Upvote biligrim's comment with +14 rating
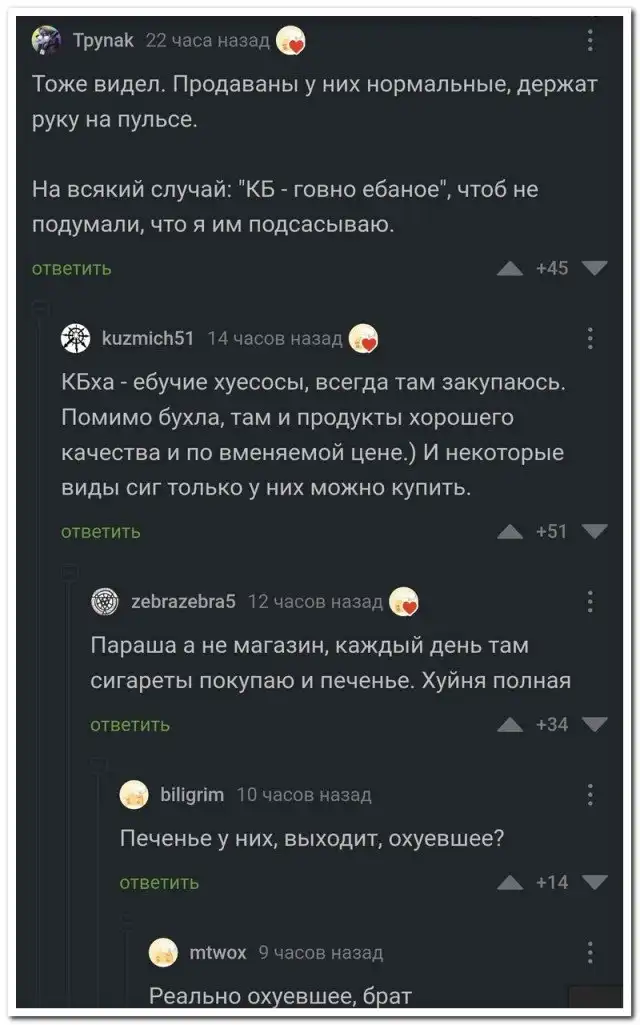The height and width of the screenshot is (1025, 640). tap(510, 882)
